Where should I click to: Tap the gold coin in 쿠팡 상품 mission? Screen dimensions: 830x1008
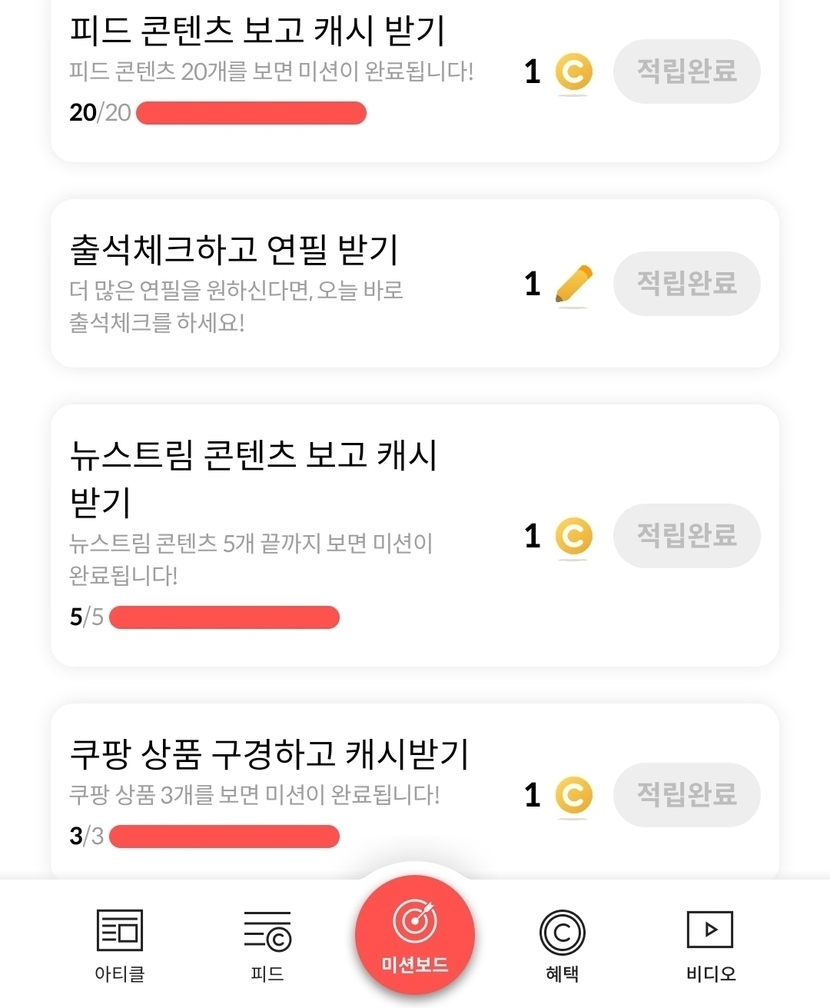point(573,796)
